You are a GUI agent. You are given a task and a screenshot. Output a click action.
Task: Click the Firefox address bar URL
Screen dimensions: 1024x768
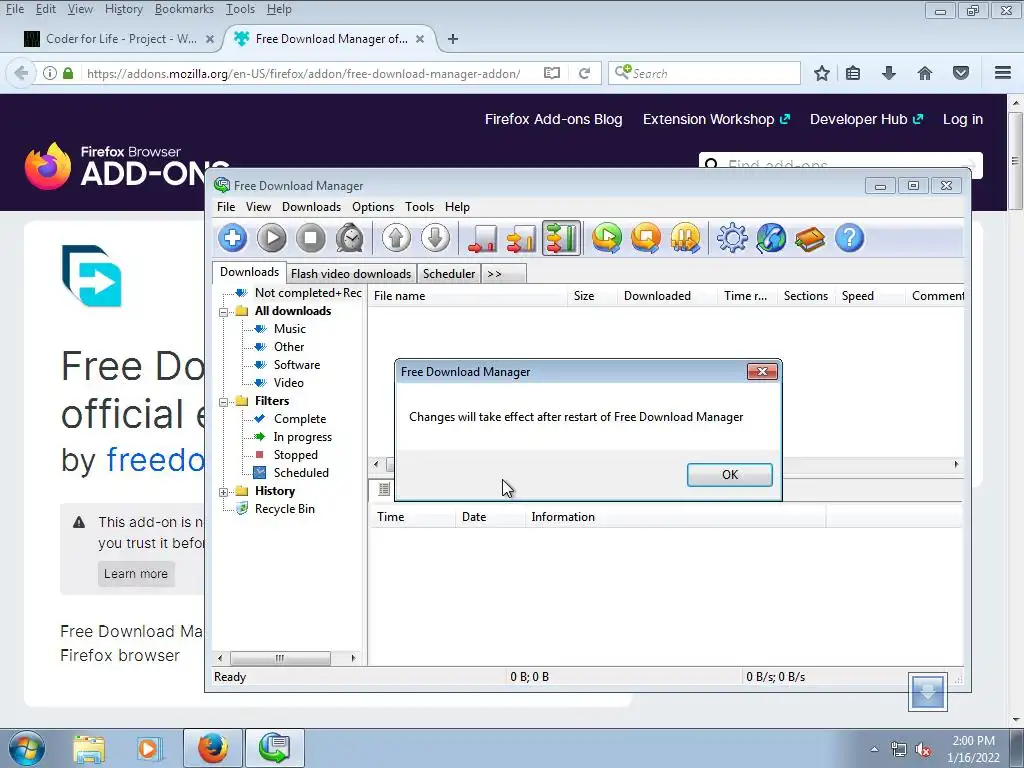click(304, 74)
